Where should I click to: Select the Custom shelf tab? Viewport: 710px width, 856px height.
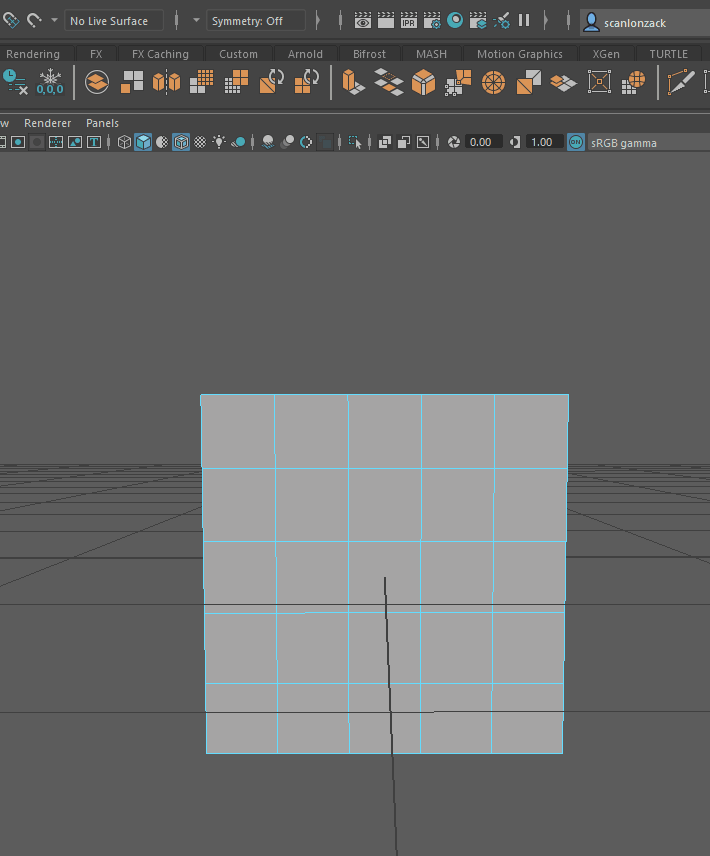pos(238,54)
